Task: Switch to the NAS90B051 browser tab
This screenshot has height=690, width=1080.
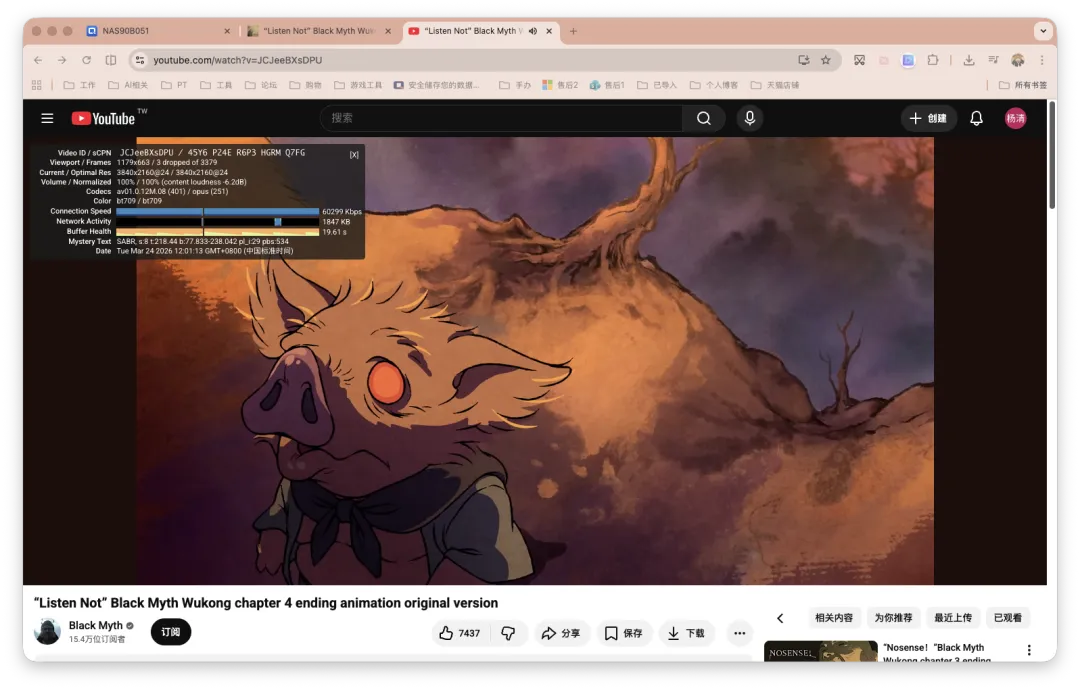Action: tap(158, 31)
